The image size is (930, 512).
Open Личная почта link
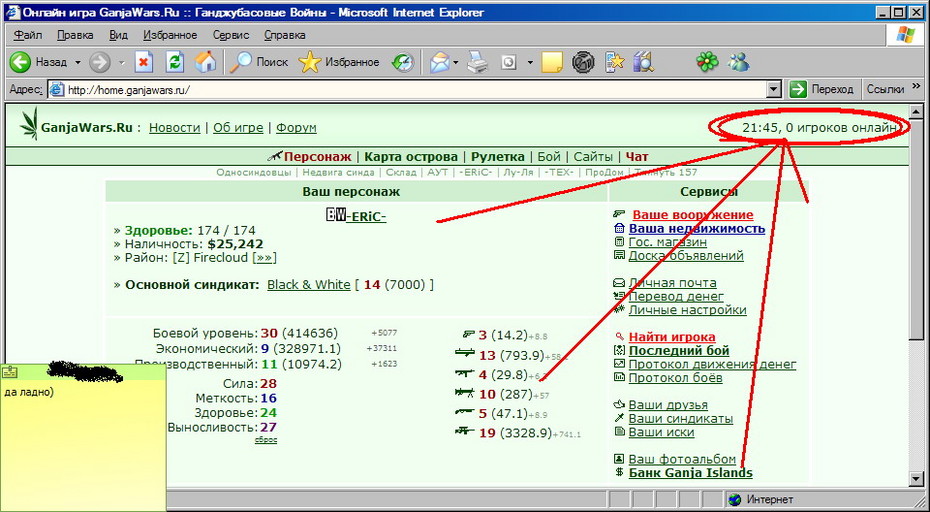pos(673,283)
